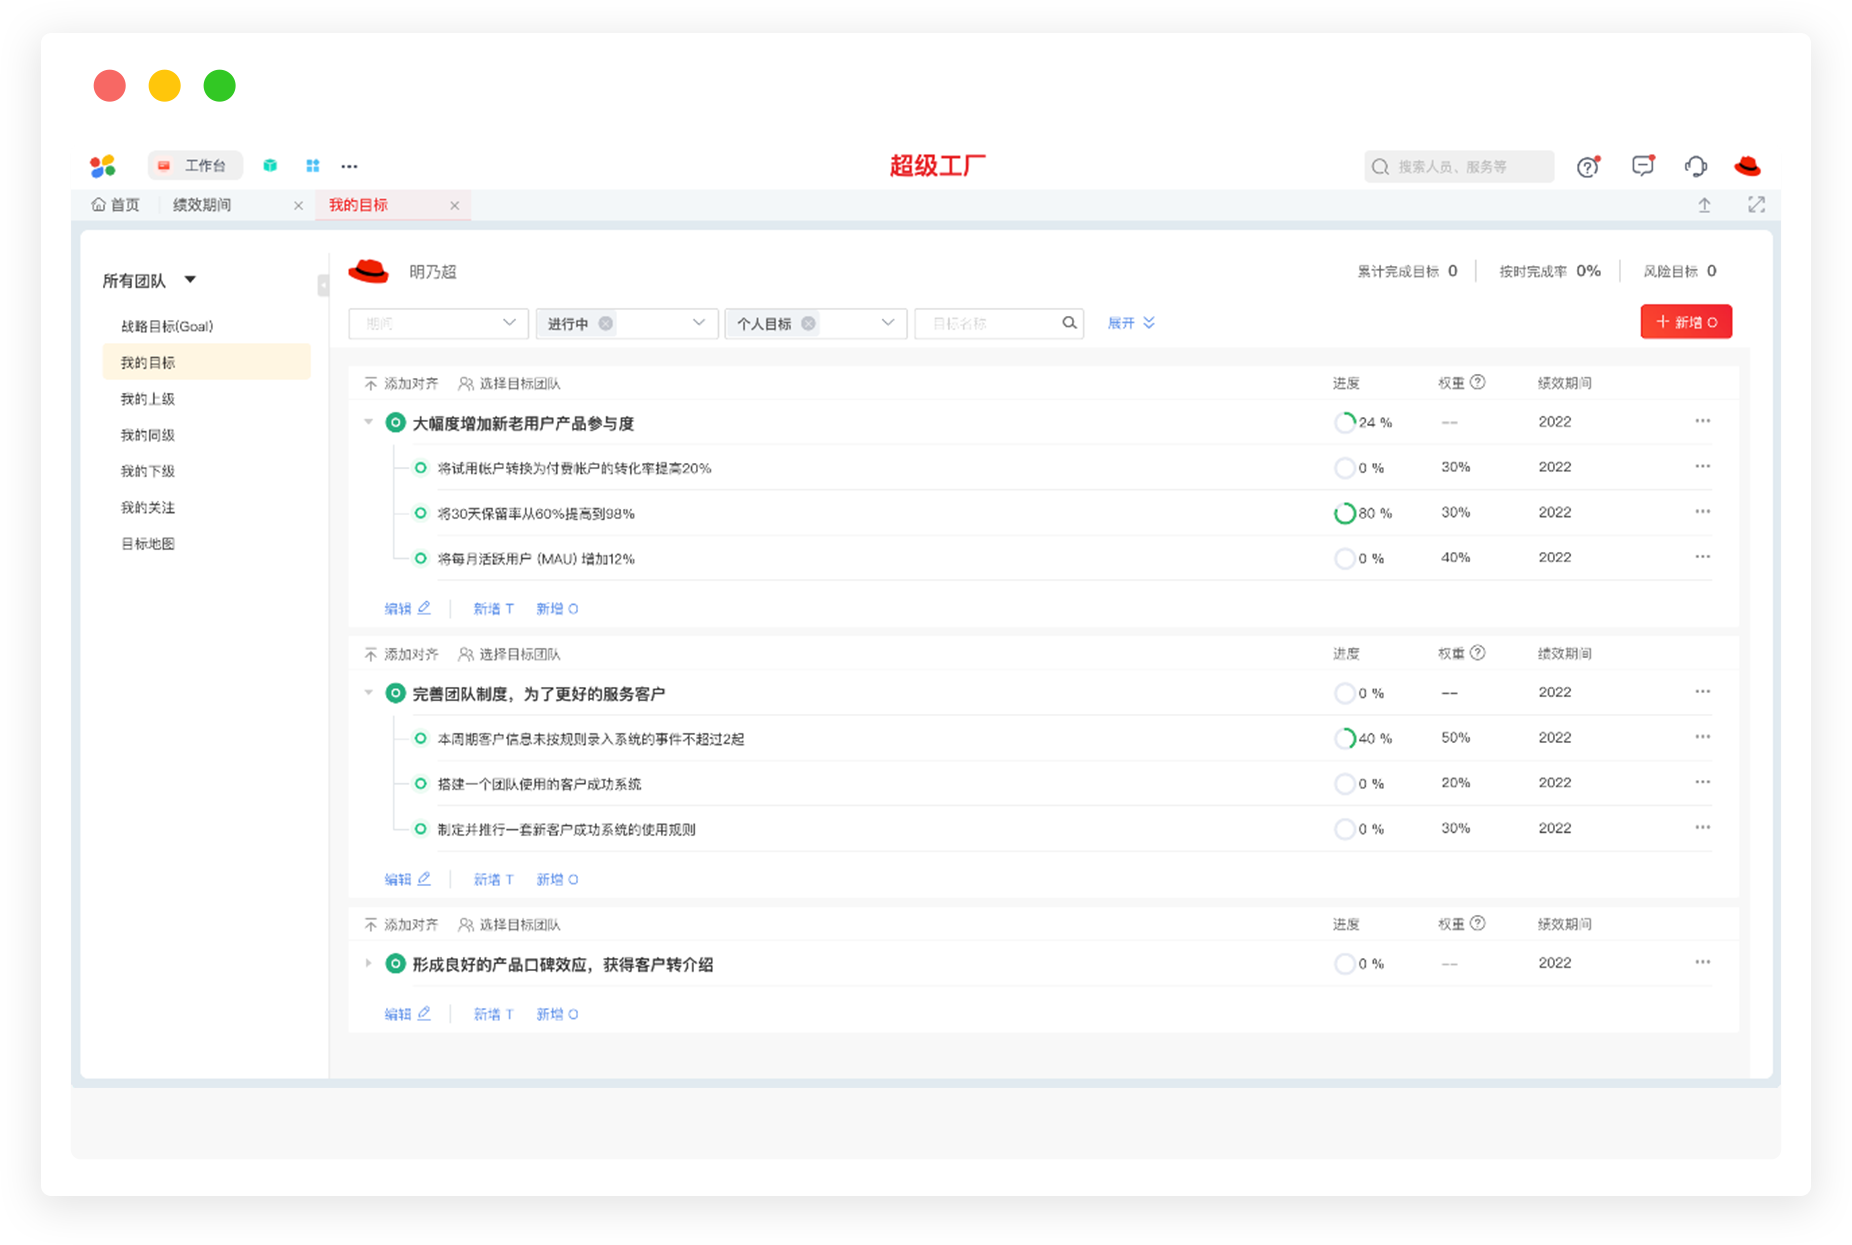Open the 进行中 status dropdown
The height and width of the screenshot is (1245, 1852).
(x=698, y=323)
